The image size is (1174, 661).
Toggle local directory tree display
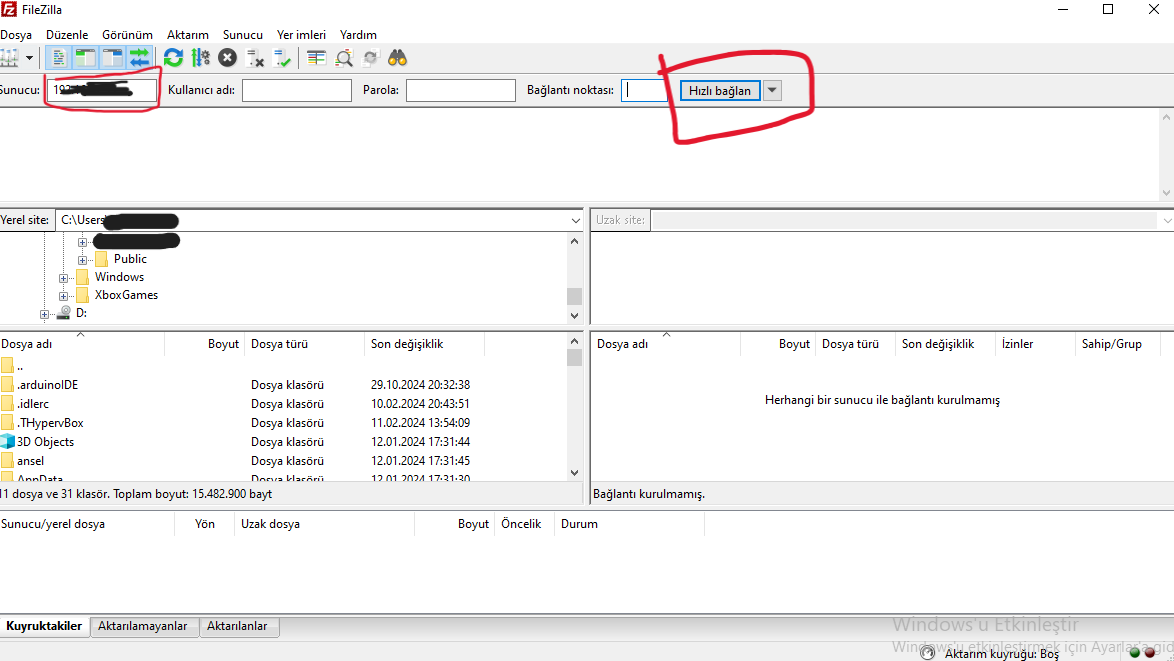[x=85, y=58]
